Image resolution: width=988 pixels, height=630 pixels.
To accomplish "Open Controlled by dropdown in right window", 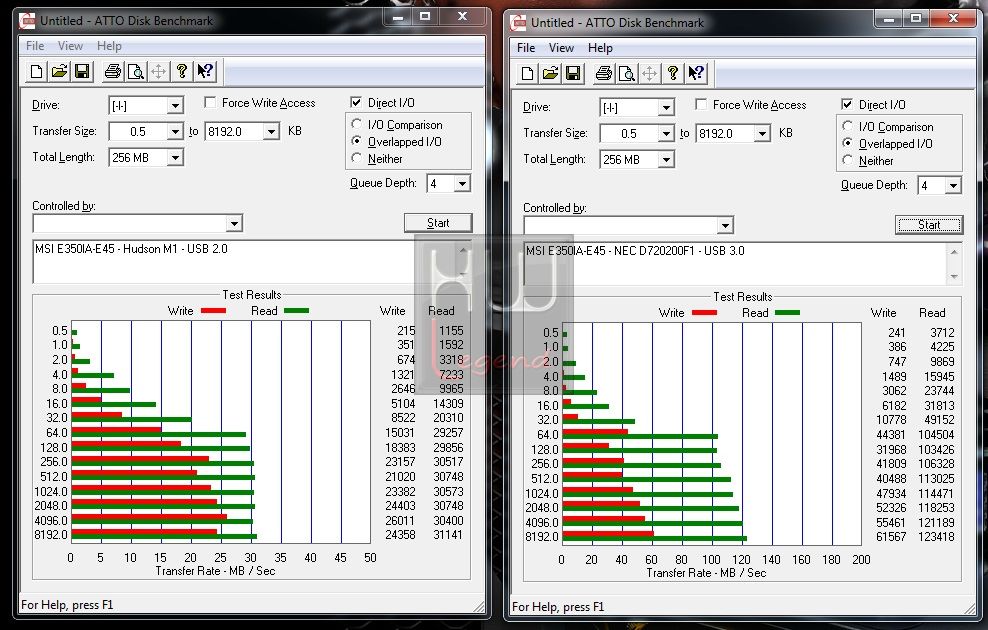I will click(x=725, y=225).
